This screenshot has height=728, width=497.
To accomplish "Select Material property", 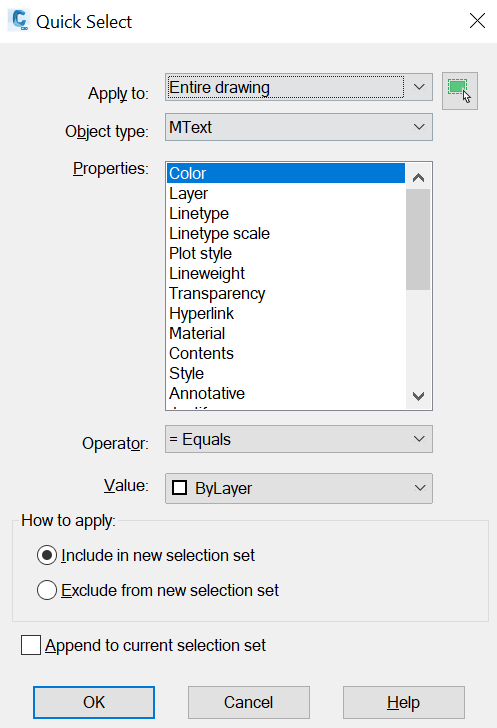I will [x=286, y=333].
